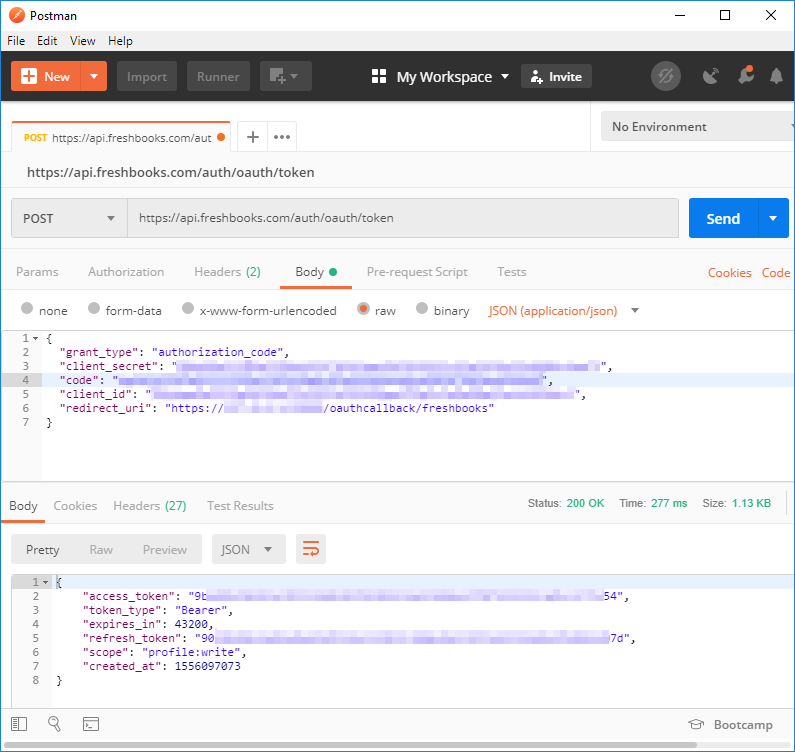Select the raw body radio button
Screen dimensions: 795x752
click(363, 308)
